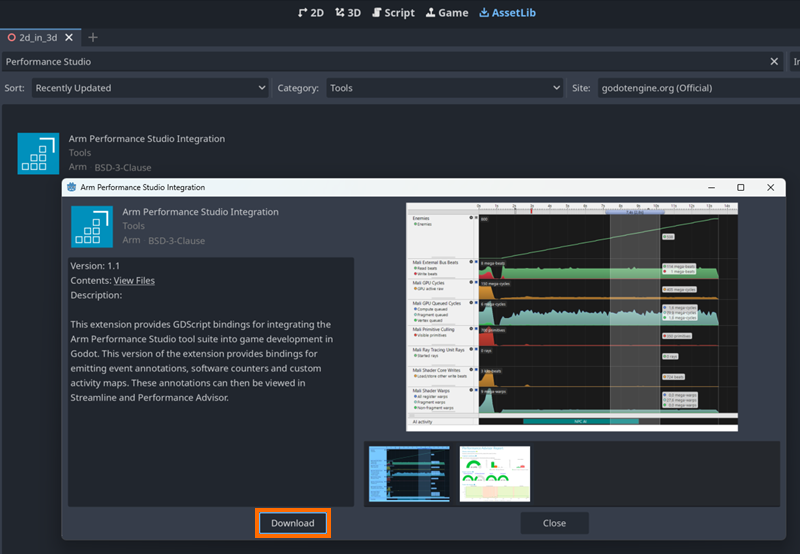Screen dimensions: 800x554
Task: Click the Arm asset icon in results list
Action: coord(38,154)
